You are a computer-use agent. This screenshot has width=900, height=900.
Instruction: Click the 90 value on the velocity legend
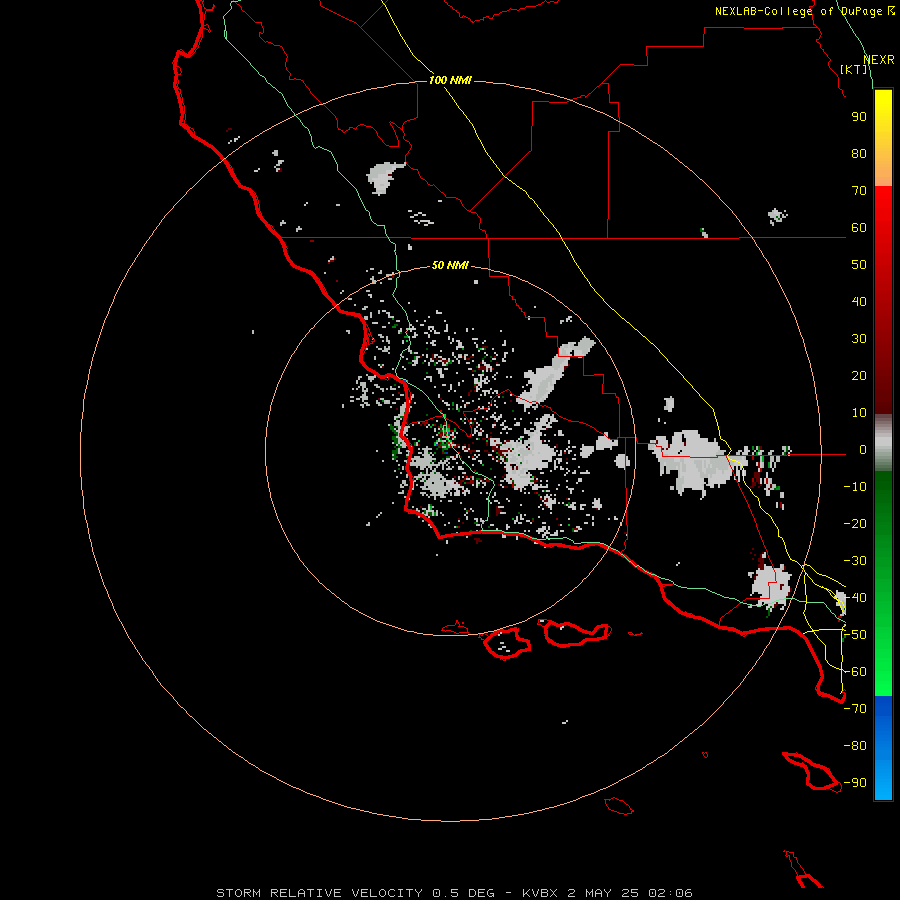(859, 117)
